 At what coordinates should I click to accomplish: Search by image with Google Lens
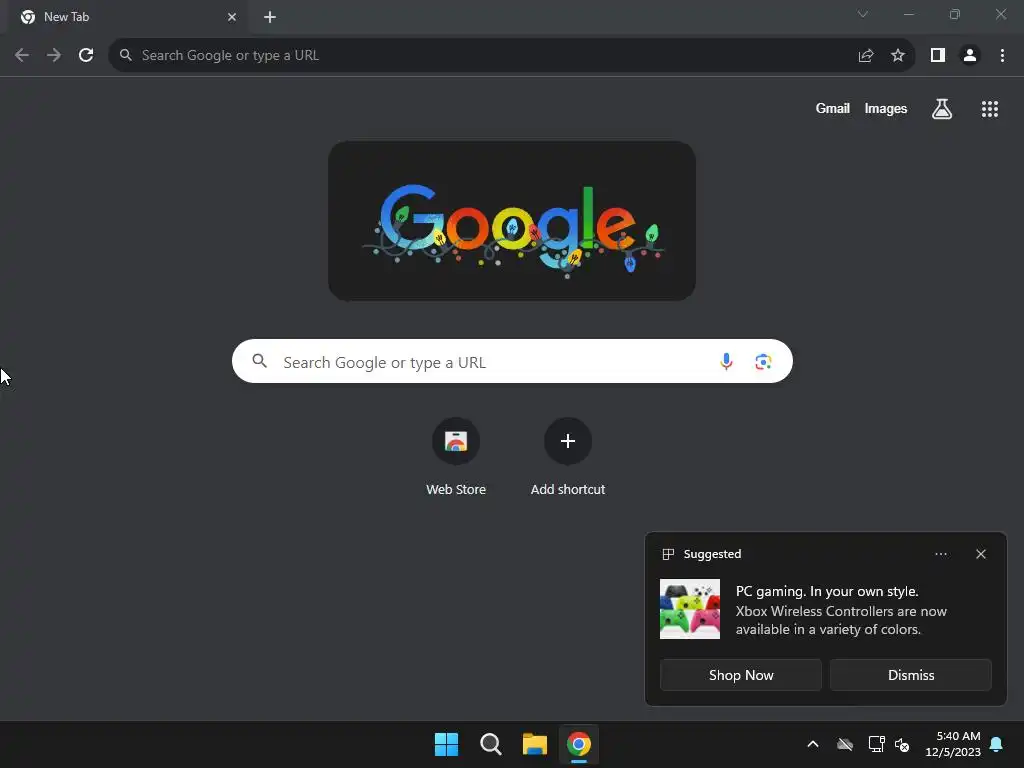763,361
